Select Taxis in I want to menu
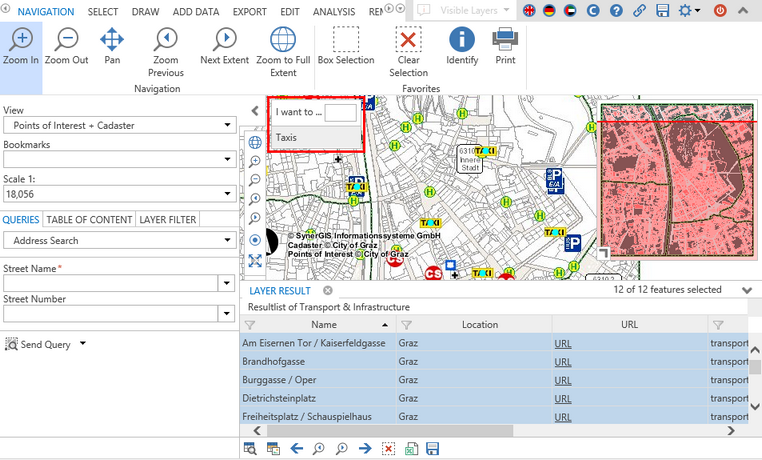The image size is (762, 460). [316, 137]
